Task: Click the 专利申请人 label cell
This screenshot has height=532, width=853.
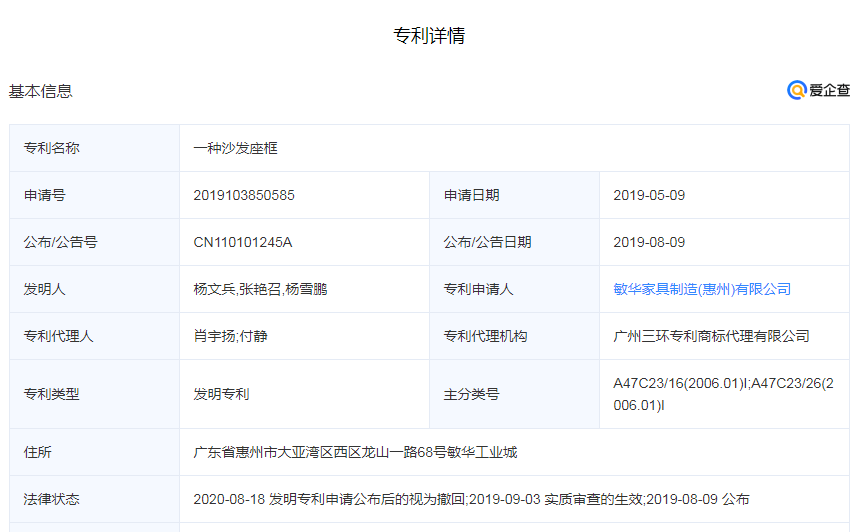Action: [x=478, y=289]
